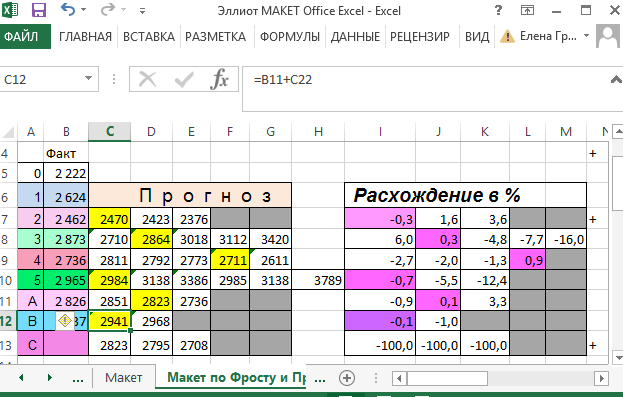Expand the Name Box dropdown
This screenshot has width=623, height=397.
(x=89, y=79)
